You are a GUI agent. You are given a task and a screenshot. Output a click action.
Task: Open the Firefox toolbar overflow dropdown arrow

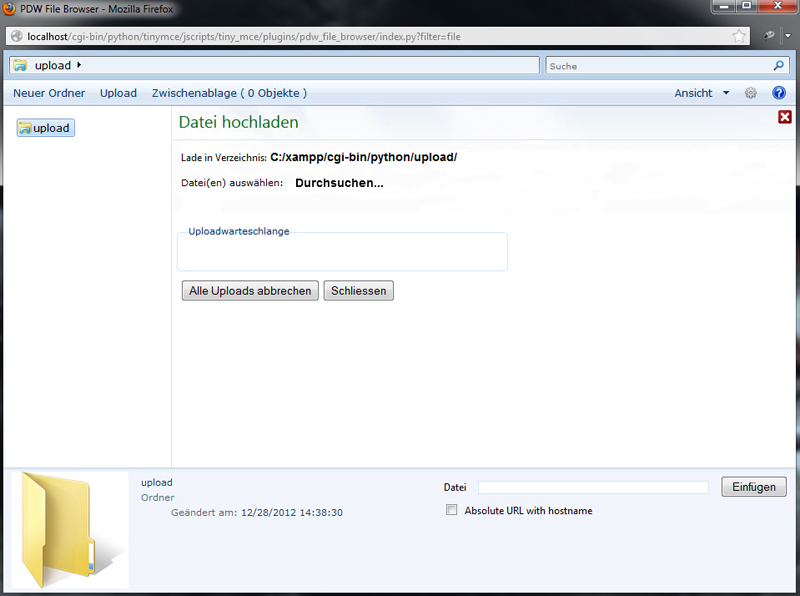[788, 36]
